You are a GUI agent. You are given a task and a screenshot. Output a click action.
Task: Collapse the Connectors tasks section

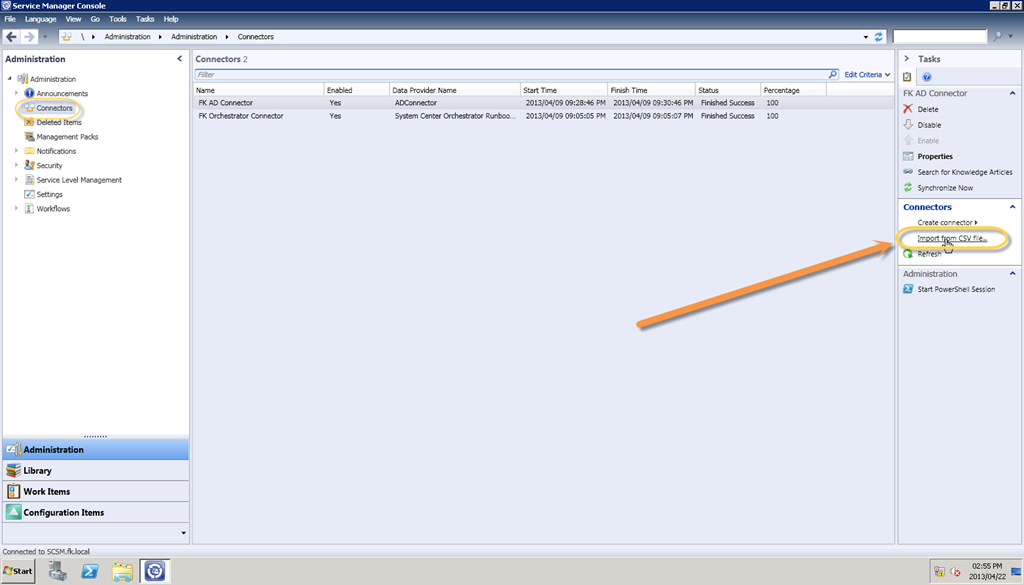[x=1012, y=207]
